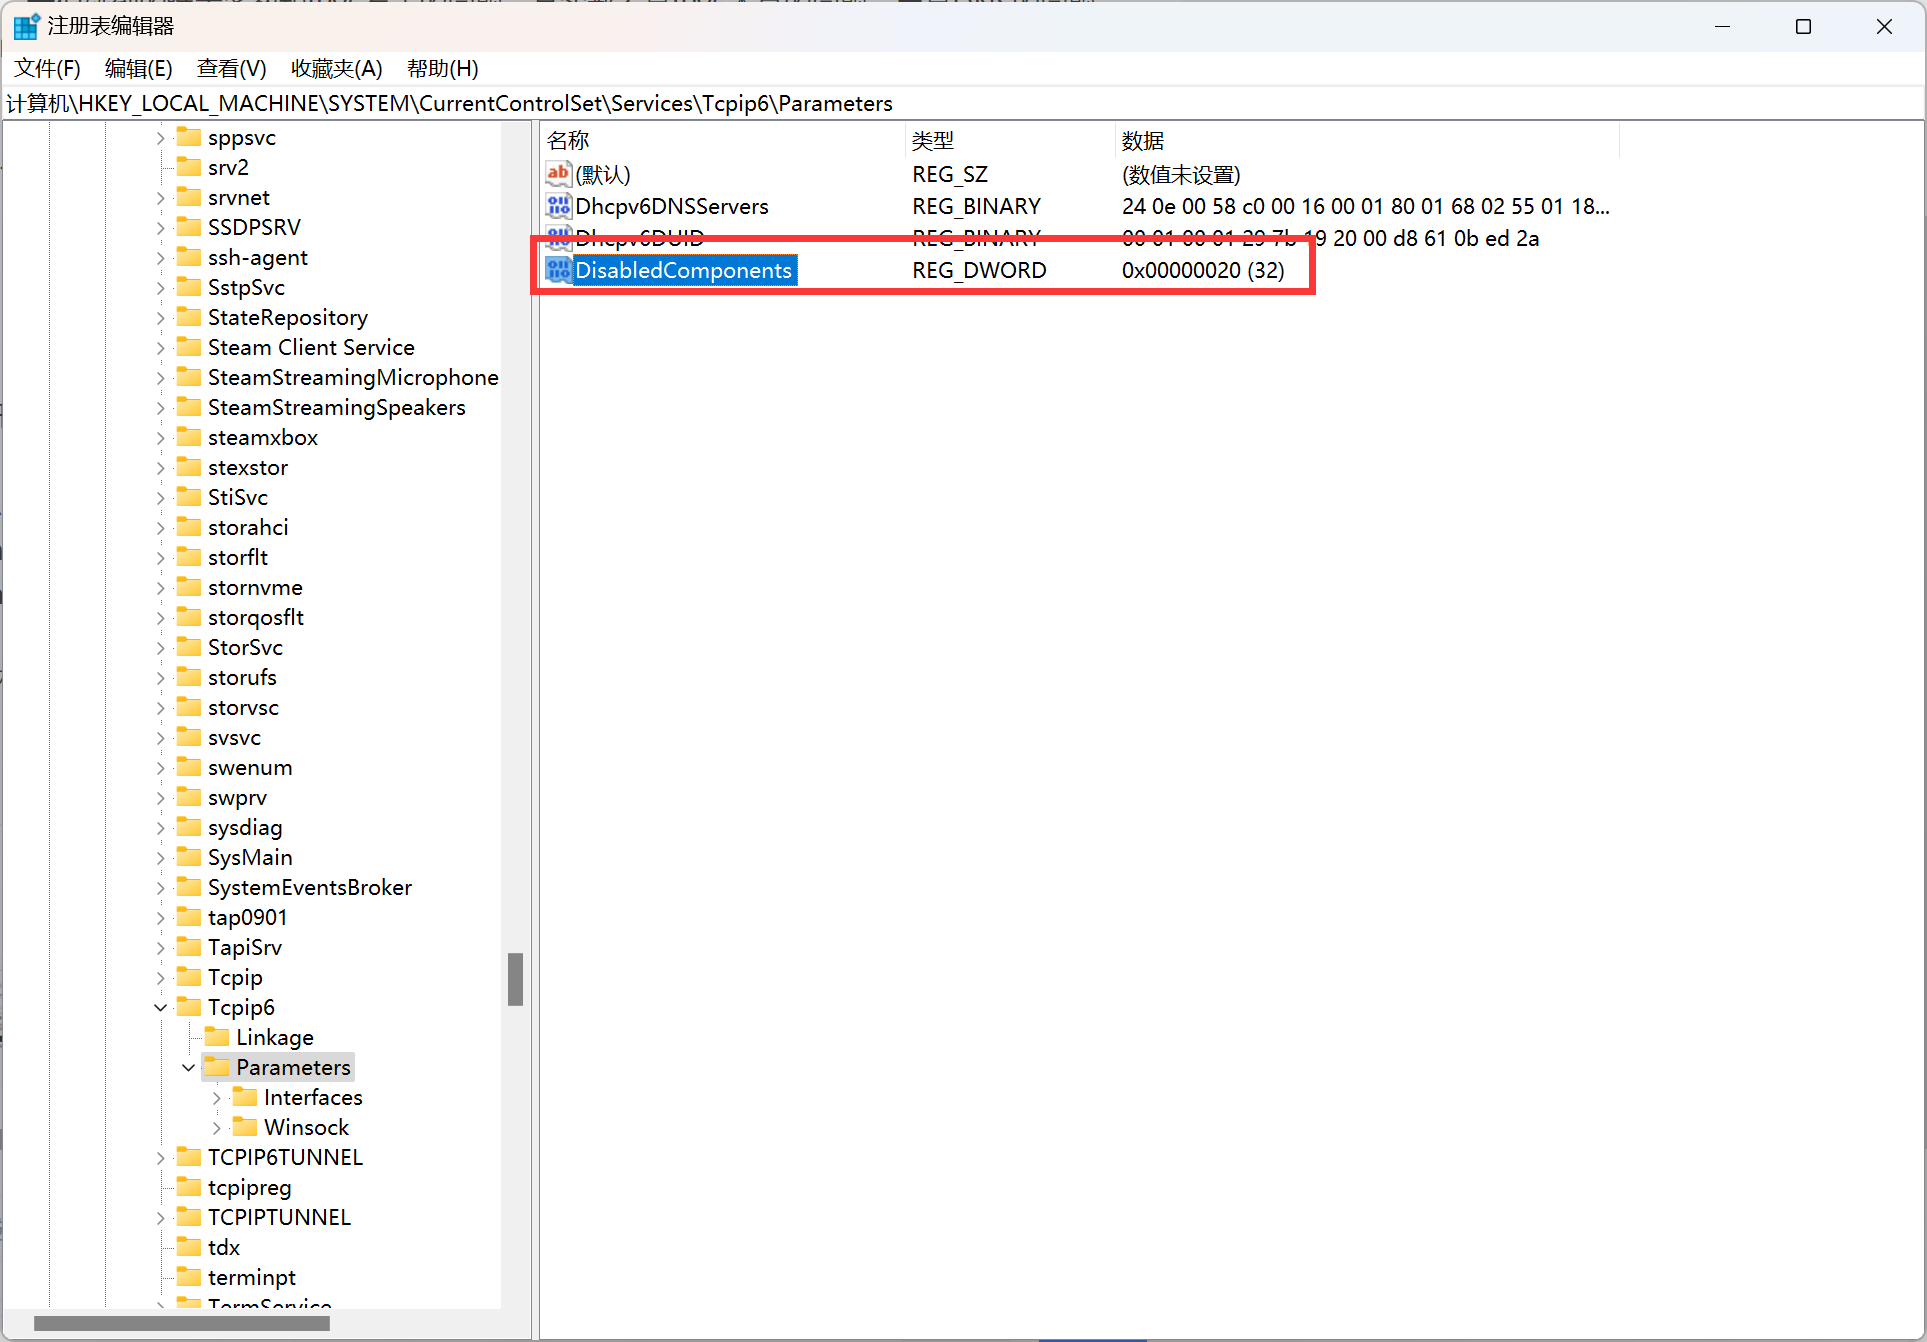Click the Dhcpv6DNSServers binary value icon

(558, 206)
